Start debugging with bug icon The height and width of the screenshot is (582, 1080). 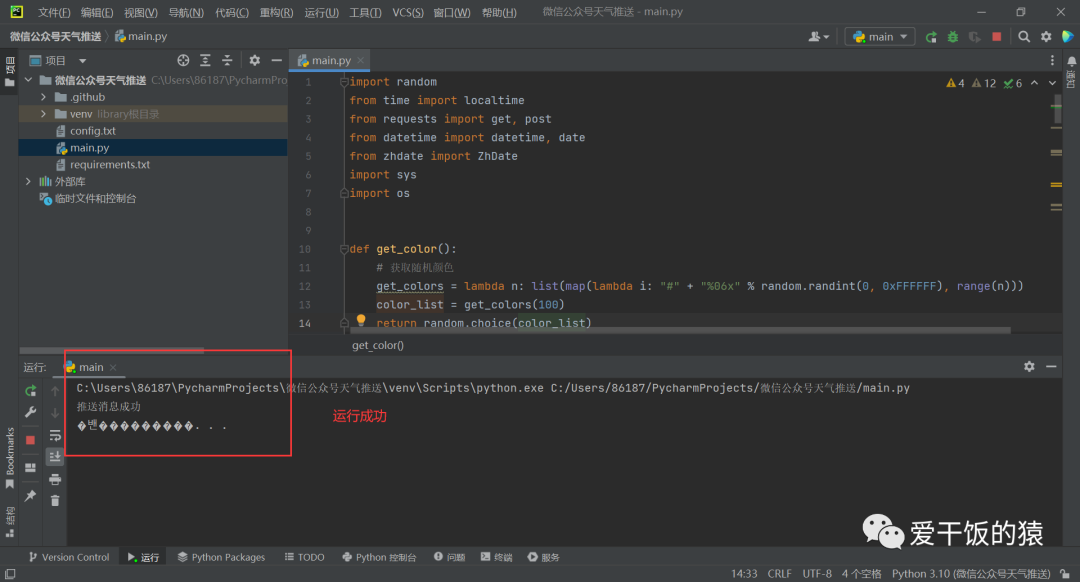953,37
